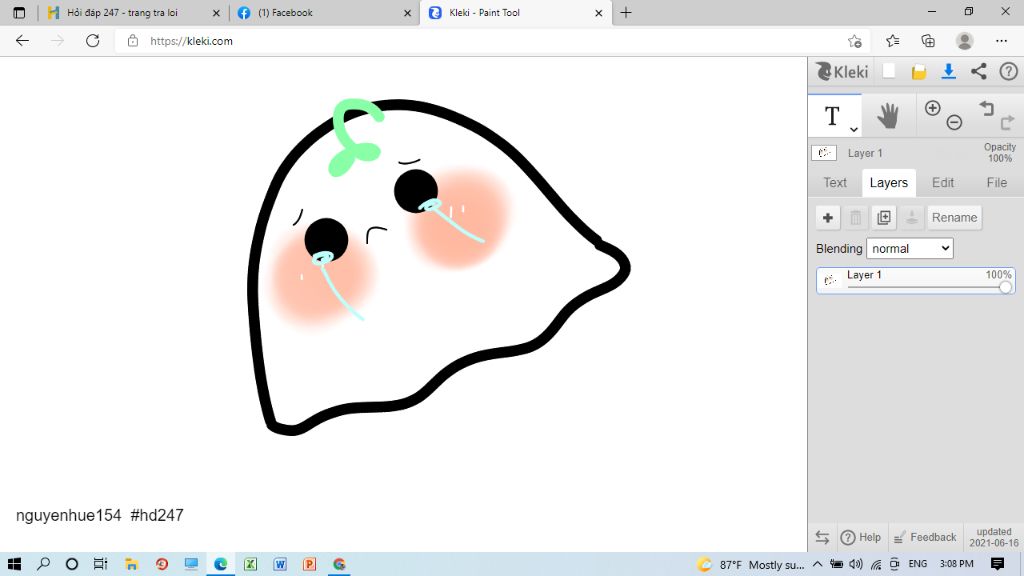Close the Hỏi đáp 247 tab

coord(216,12)
